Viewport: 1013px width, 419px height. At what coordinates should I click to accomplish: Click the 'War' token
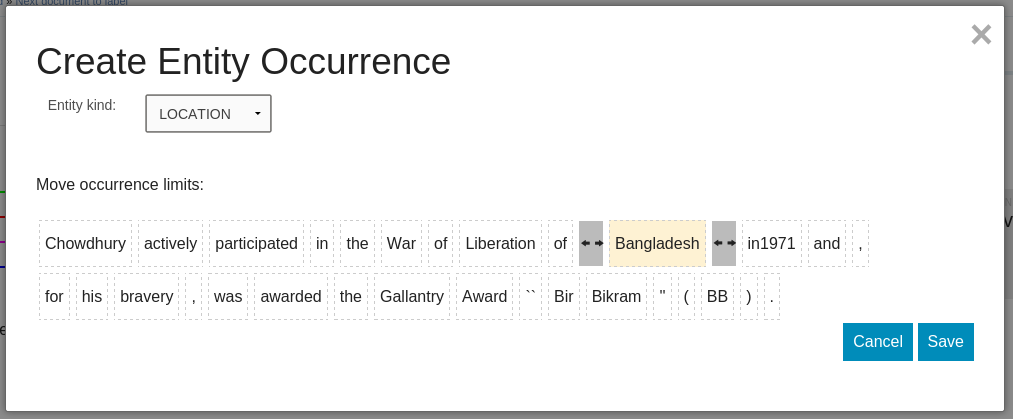coord(401,243)
